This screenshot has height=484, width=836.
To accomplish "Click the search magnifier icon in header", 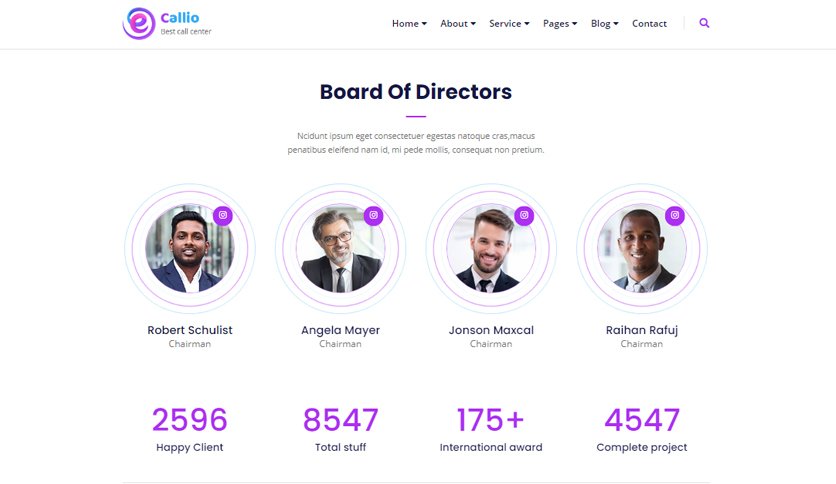I will [x=704, y=23].
